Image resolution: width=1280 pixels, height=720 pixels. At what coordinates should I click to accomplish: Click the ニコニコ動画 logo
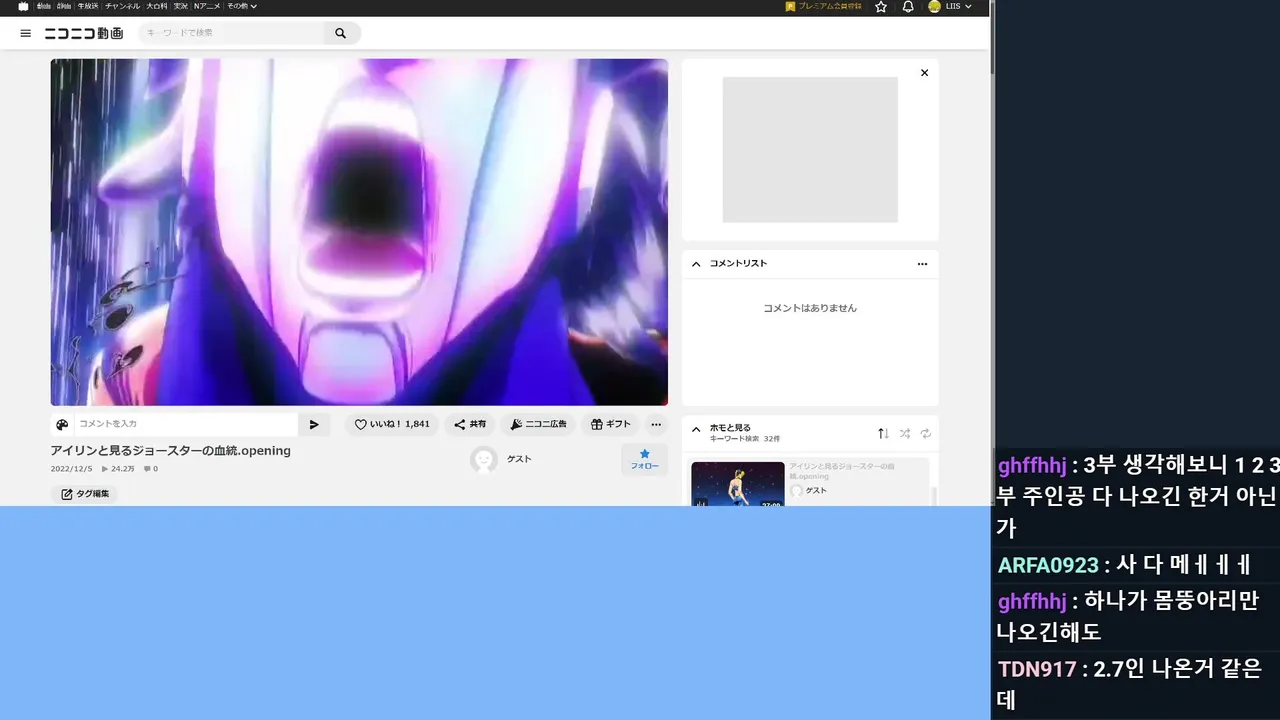pos(84,33)
